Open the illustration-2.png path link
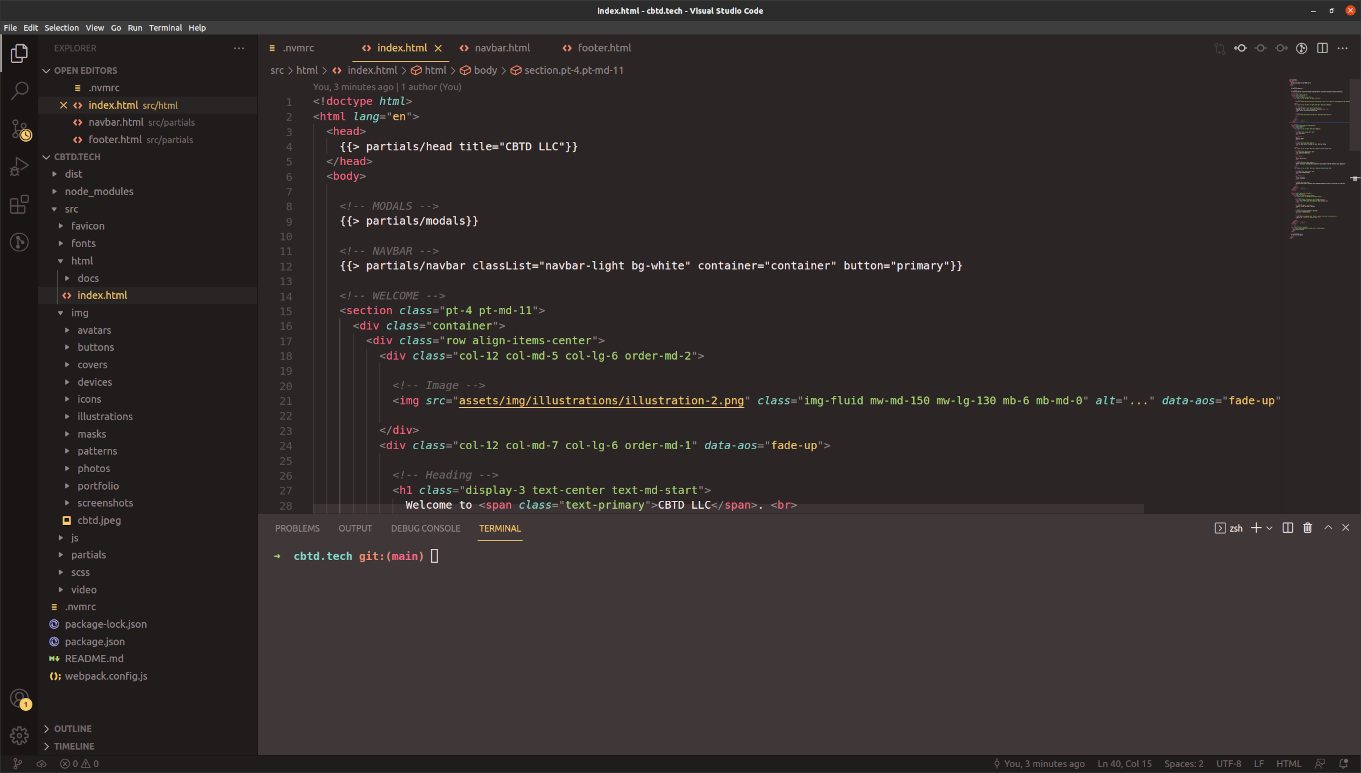 click(602, 401)
